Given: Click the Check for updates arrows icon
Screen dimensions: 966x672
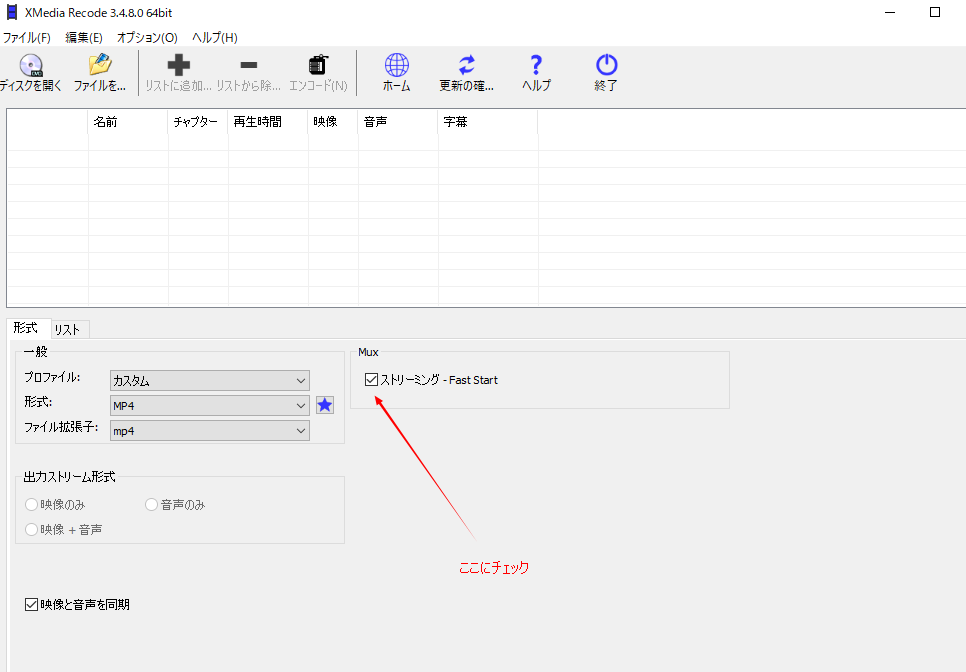Looking at the screenshot, I should [x=466, y=66].
